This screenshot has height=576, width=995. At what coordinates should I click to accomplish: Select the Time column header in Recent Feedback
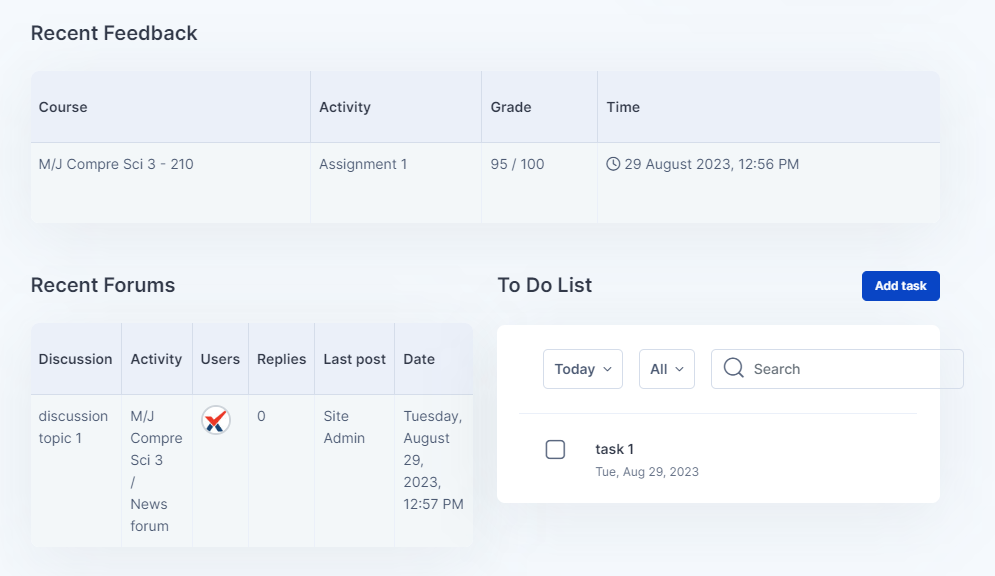(623, 107)
